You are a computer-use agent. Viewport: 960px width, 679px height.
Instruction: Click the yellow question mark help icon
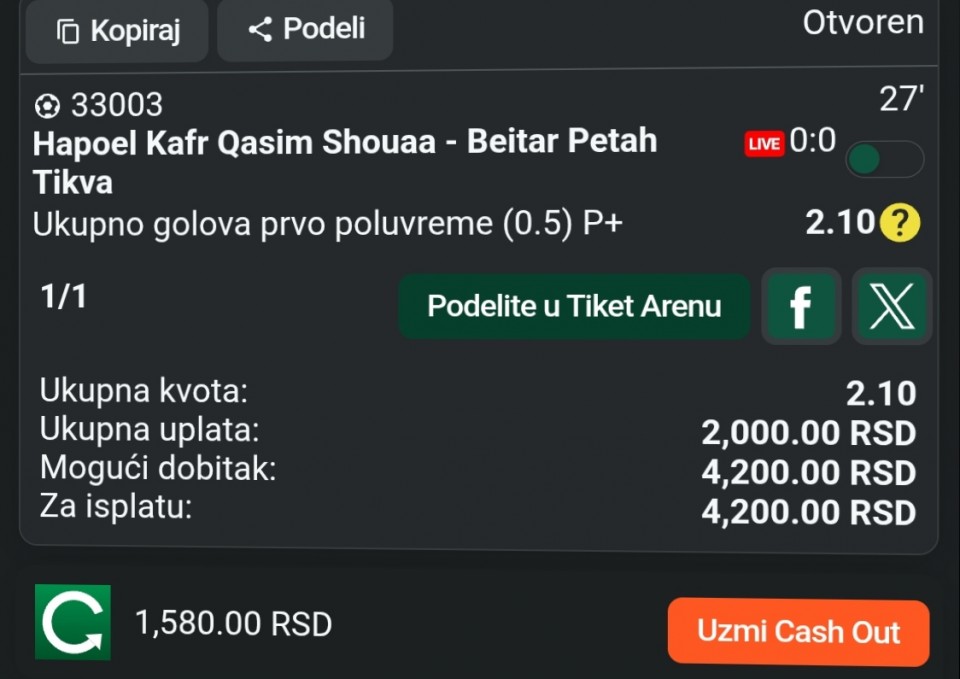(x=900, y=223)
